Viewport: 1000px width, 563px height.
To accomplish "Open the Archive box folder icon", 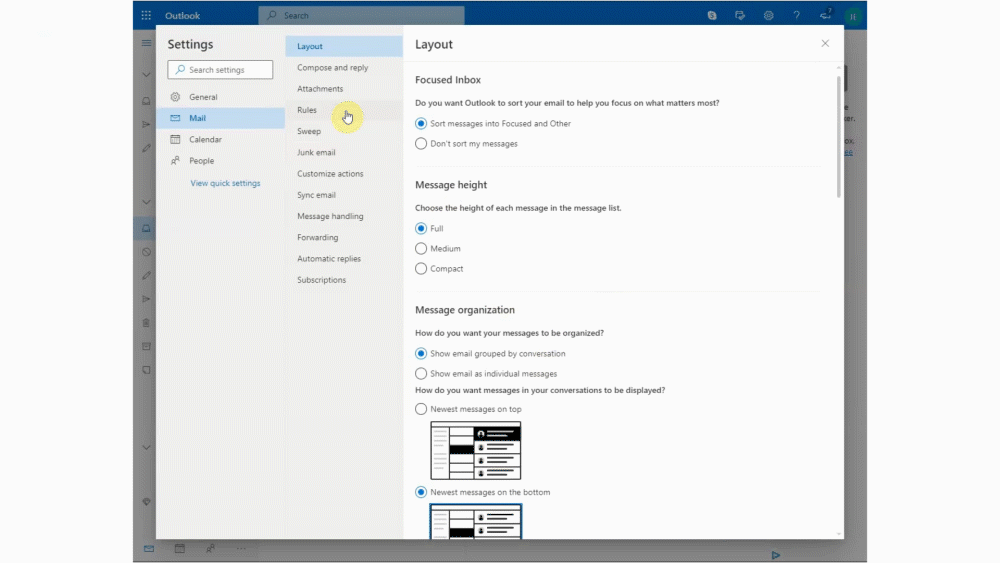I will tap(146, 346).
